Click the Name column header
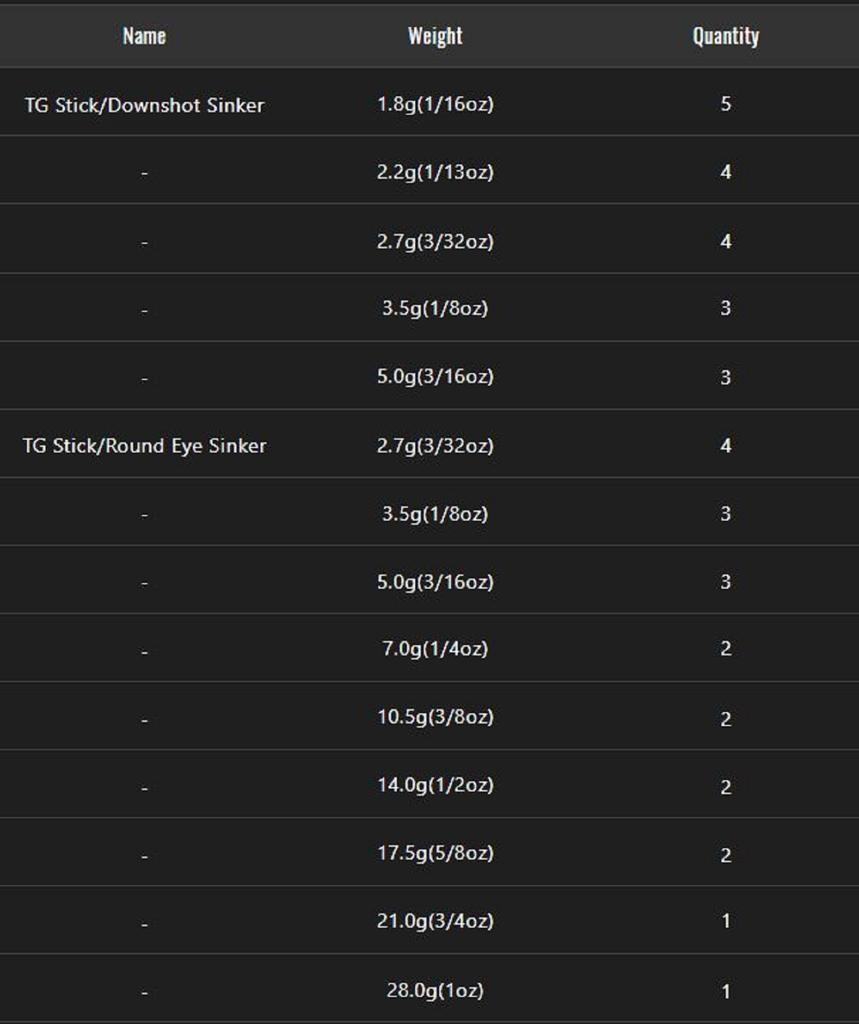859x1024 pixels. click(x=144, y=36)
